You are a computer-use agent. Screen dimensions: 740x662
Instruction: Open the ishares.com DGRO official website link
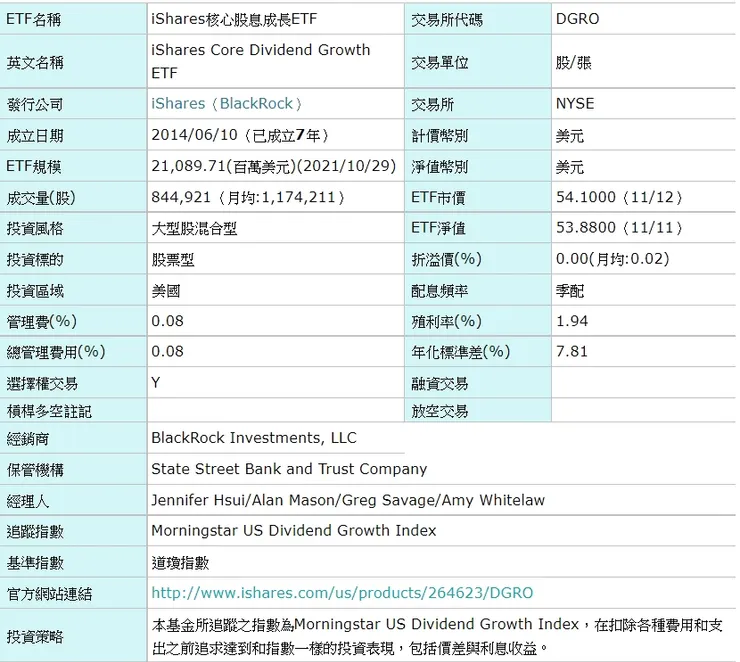point(342,593)
